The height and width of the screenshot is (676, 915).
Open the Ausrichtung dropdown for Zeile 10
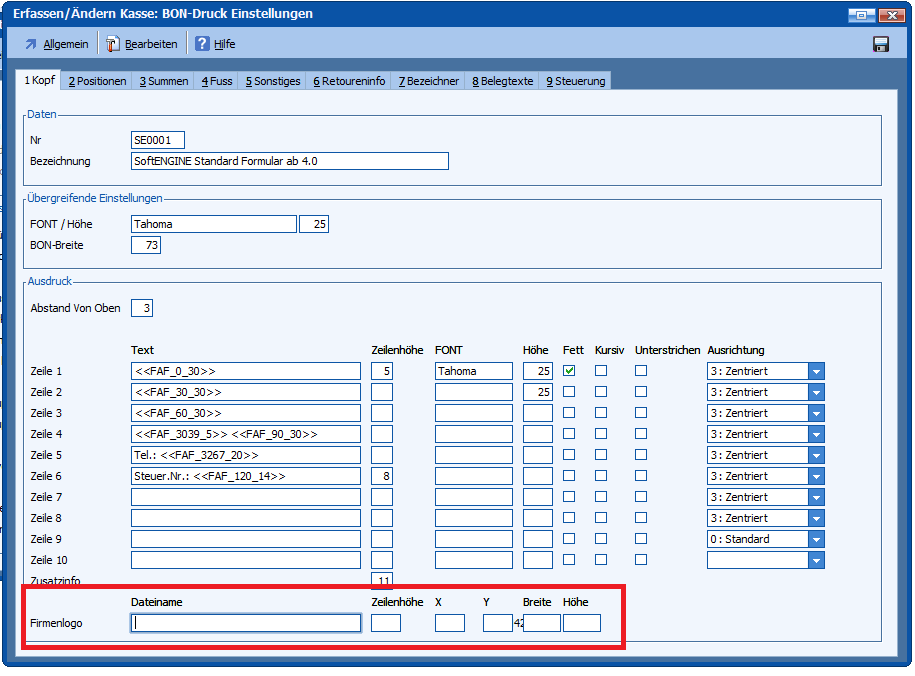pyautogui.click(x=816, y=560)
